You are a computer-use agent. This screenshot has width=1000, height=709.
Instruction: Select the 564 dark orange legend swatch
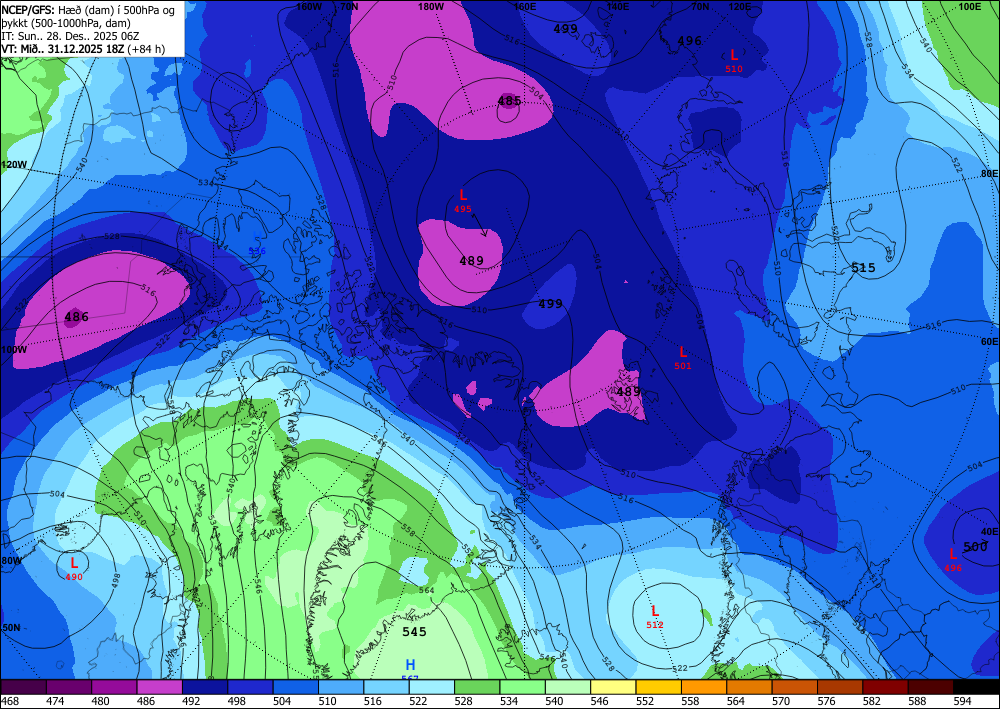click(x=749, y=687)
